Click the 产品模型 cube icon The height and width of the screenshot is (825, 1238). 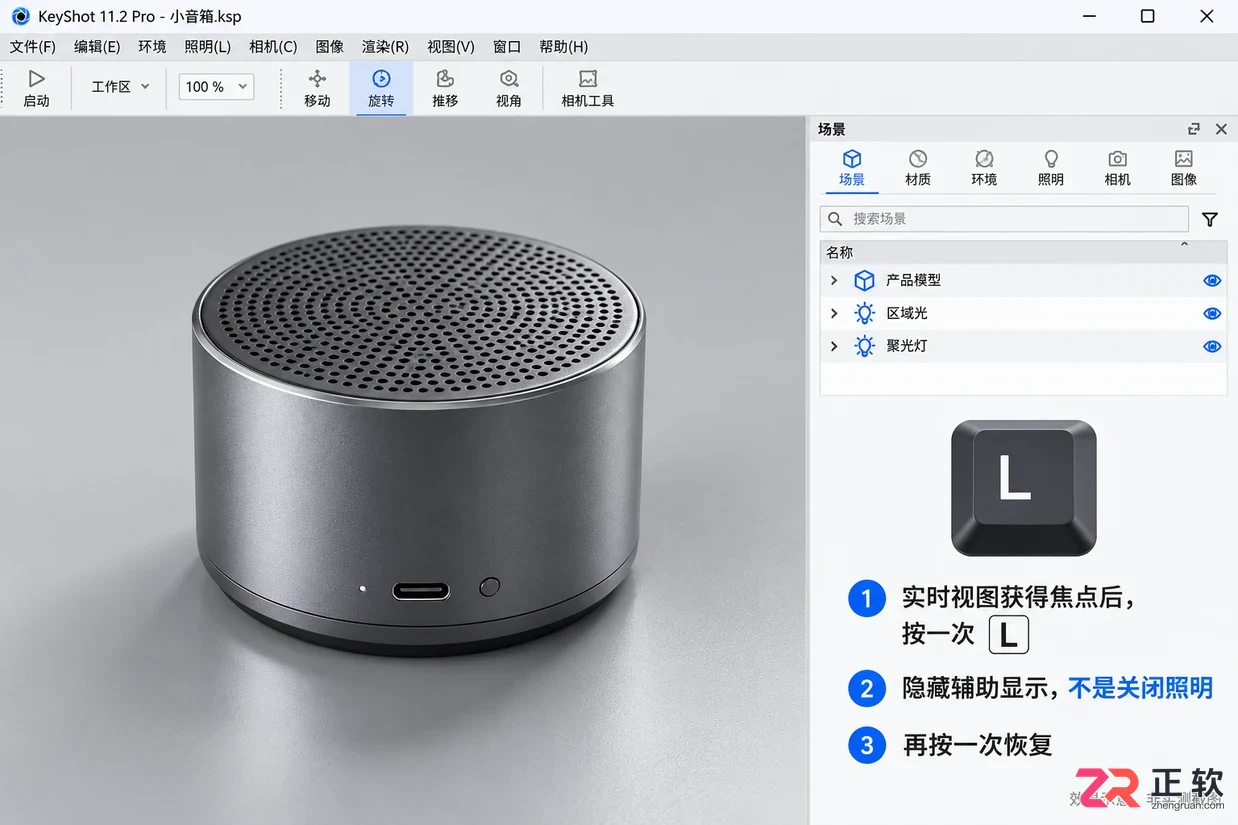click(x=864, y=281)
